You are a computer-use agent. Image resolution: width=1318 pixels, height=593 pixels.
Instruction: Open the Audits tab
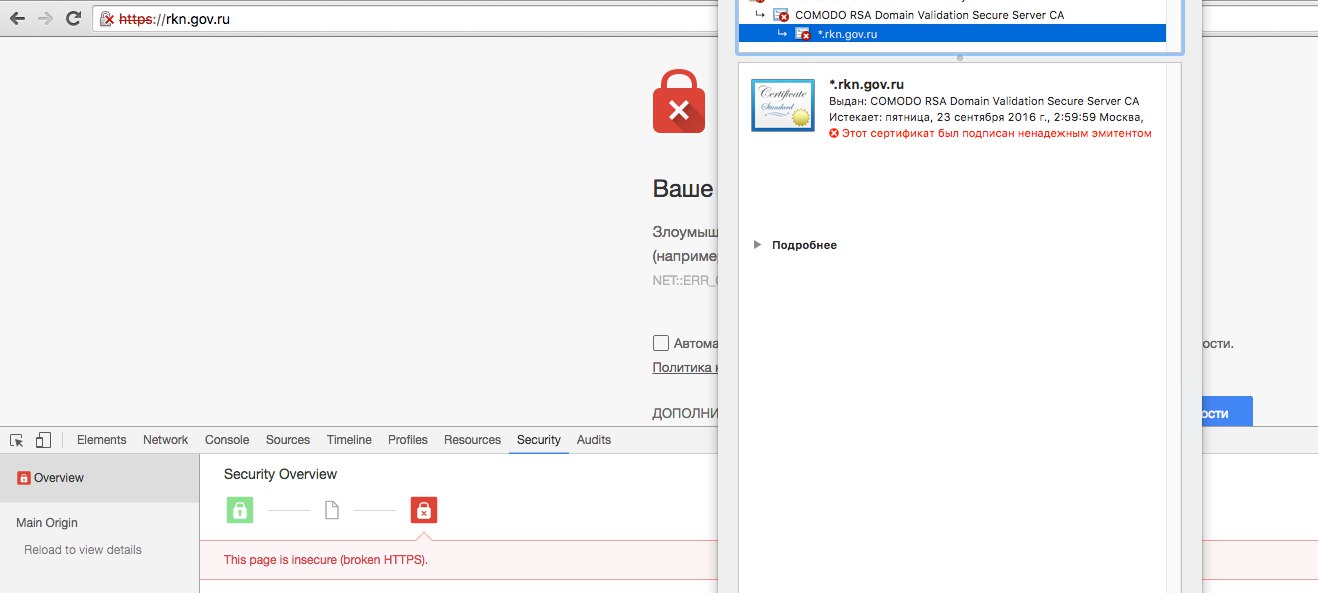click(594, 440)
